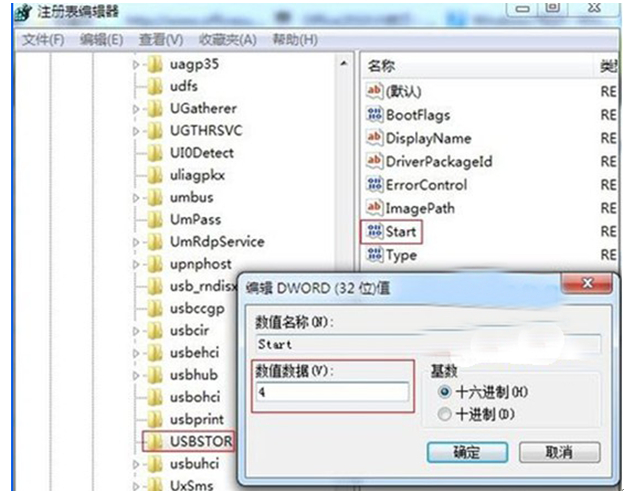Select the hexadecimal (十六进制) radio button
The image size is (624, 491).
click(x=444, y=392)
